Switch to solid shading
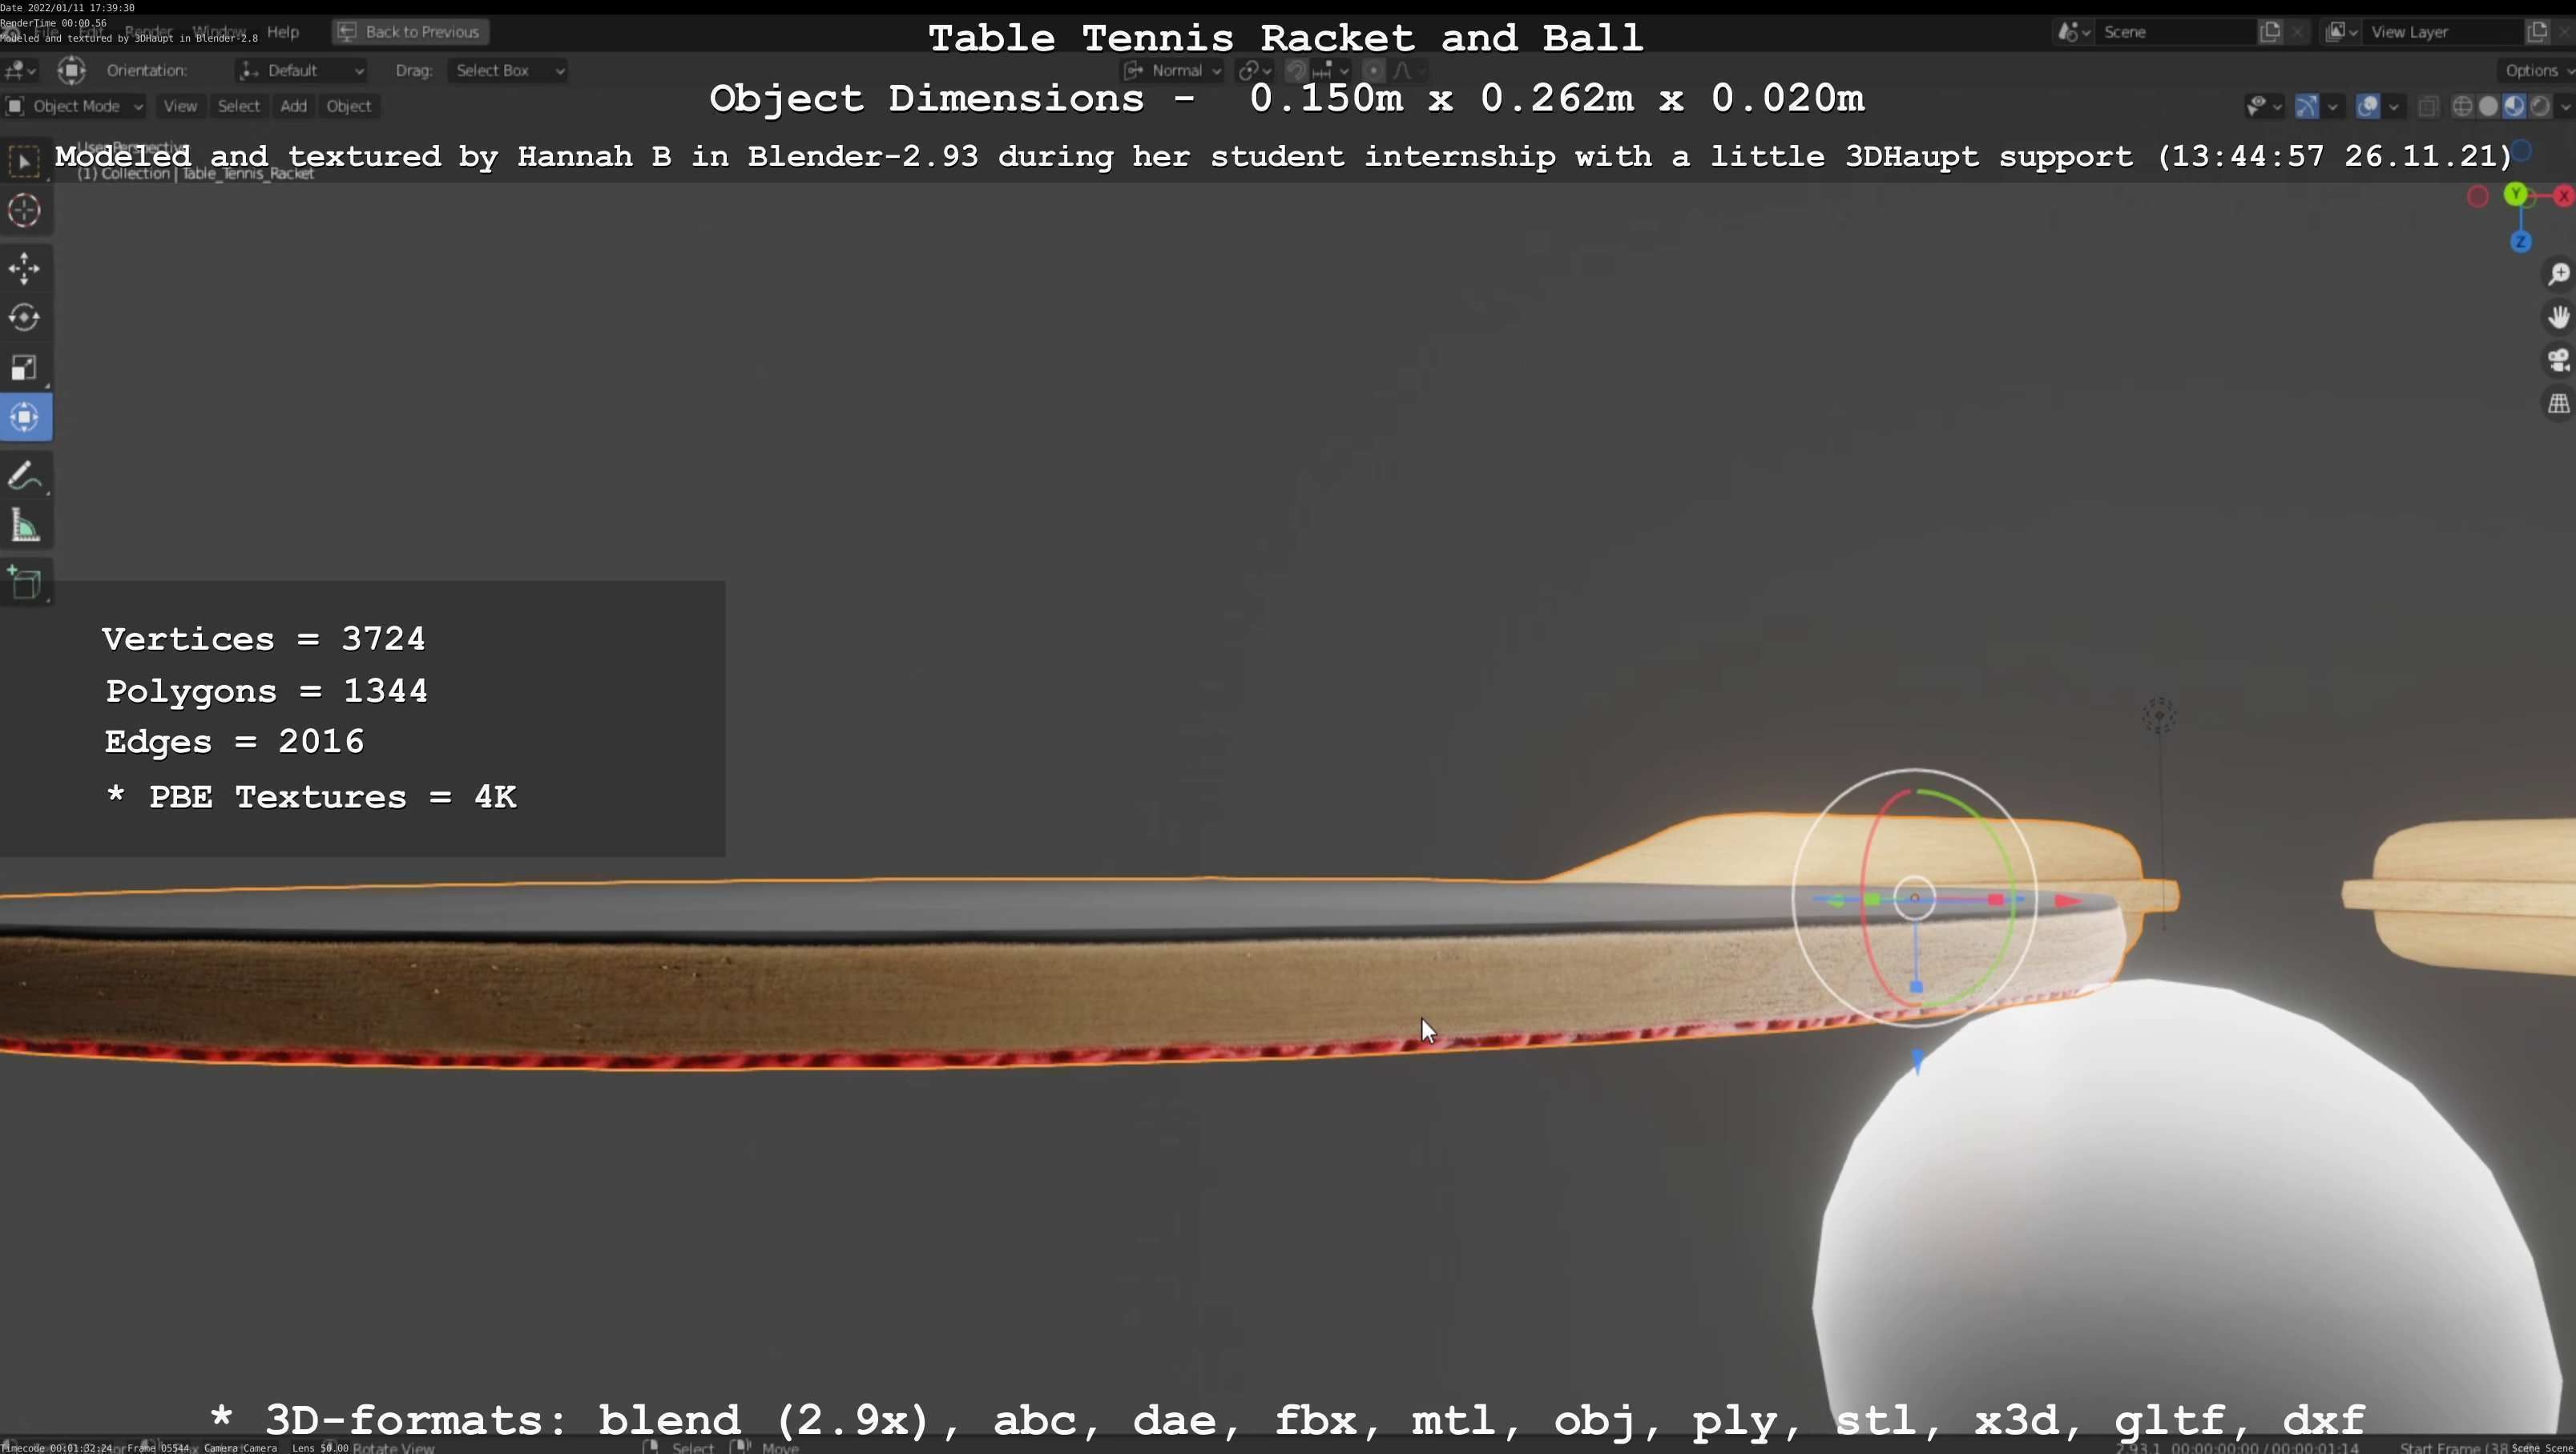 point(2489,106)
